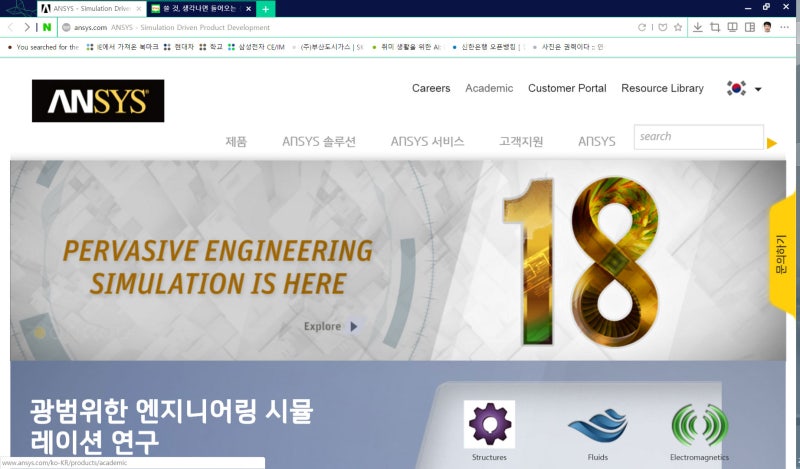
Task: Open the Resource Library link
Action: (662, 88)
